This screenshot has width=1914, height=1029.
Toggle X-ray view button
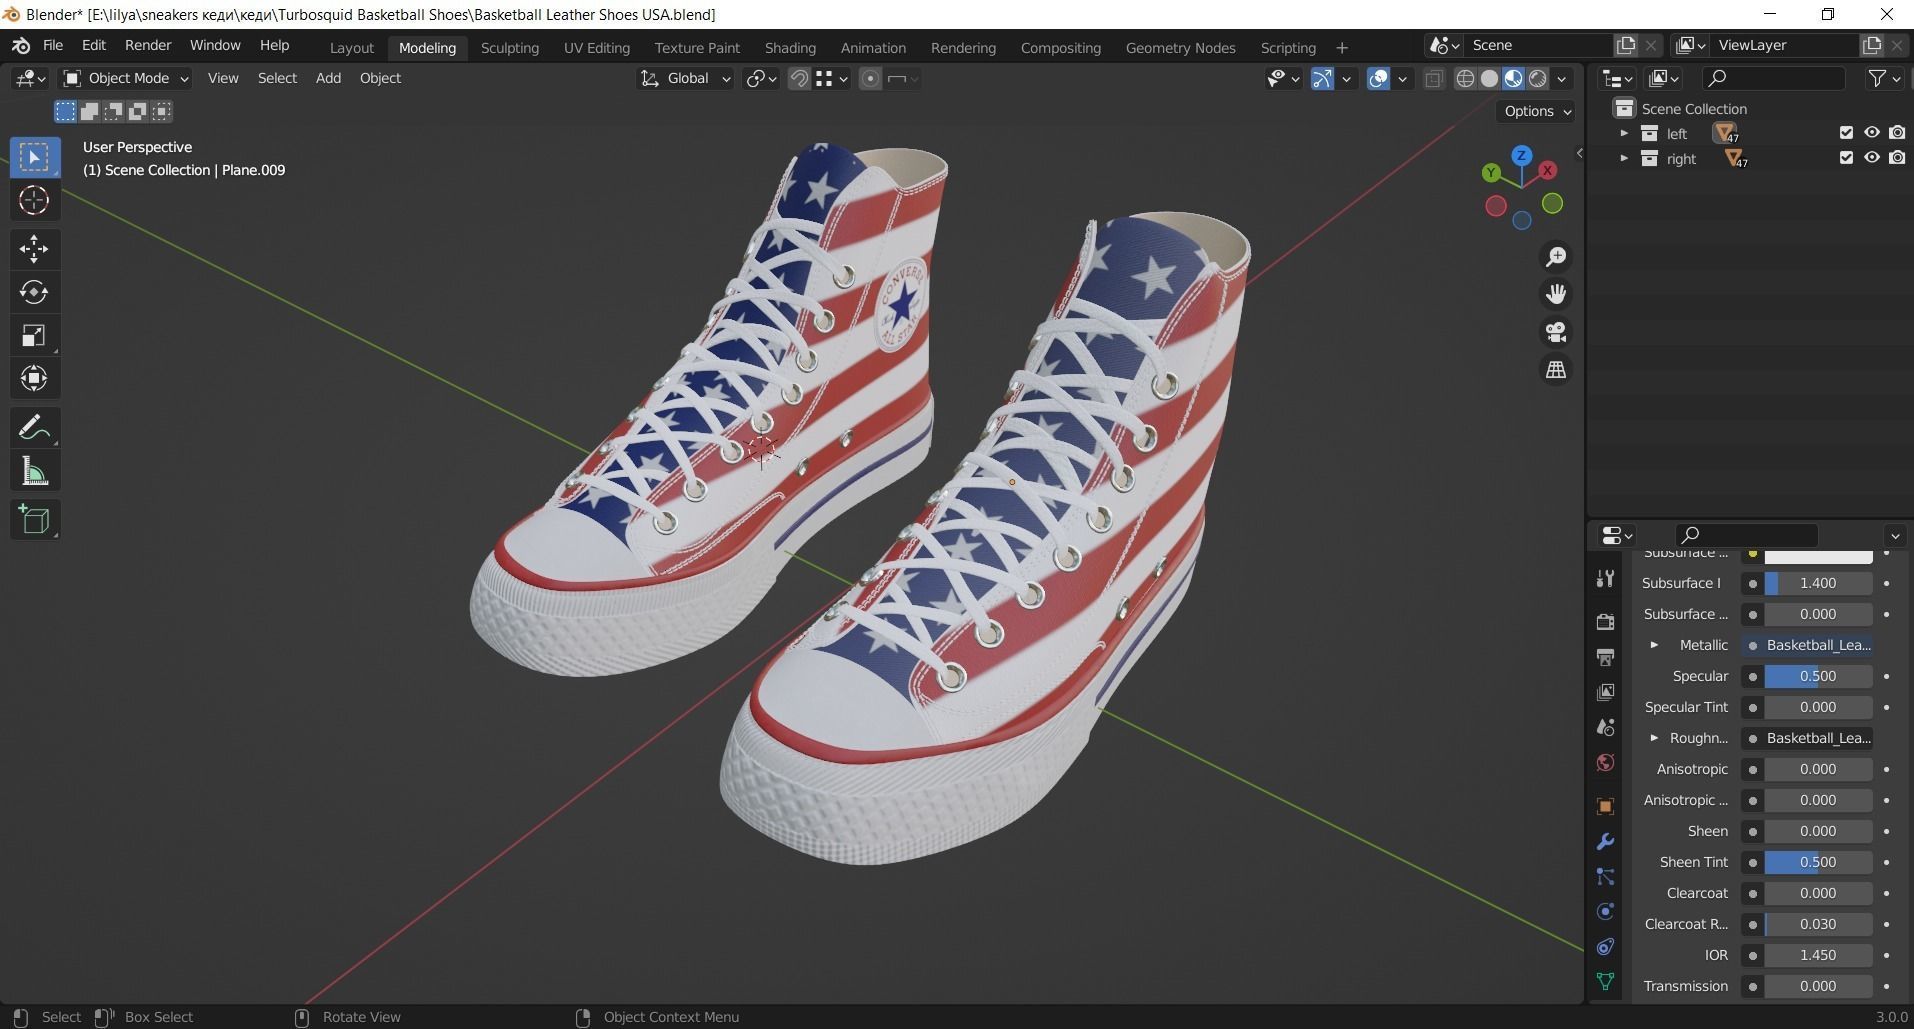pyautogui.click(x=1433, y=79)
